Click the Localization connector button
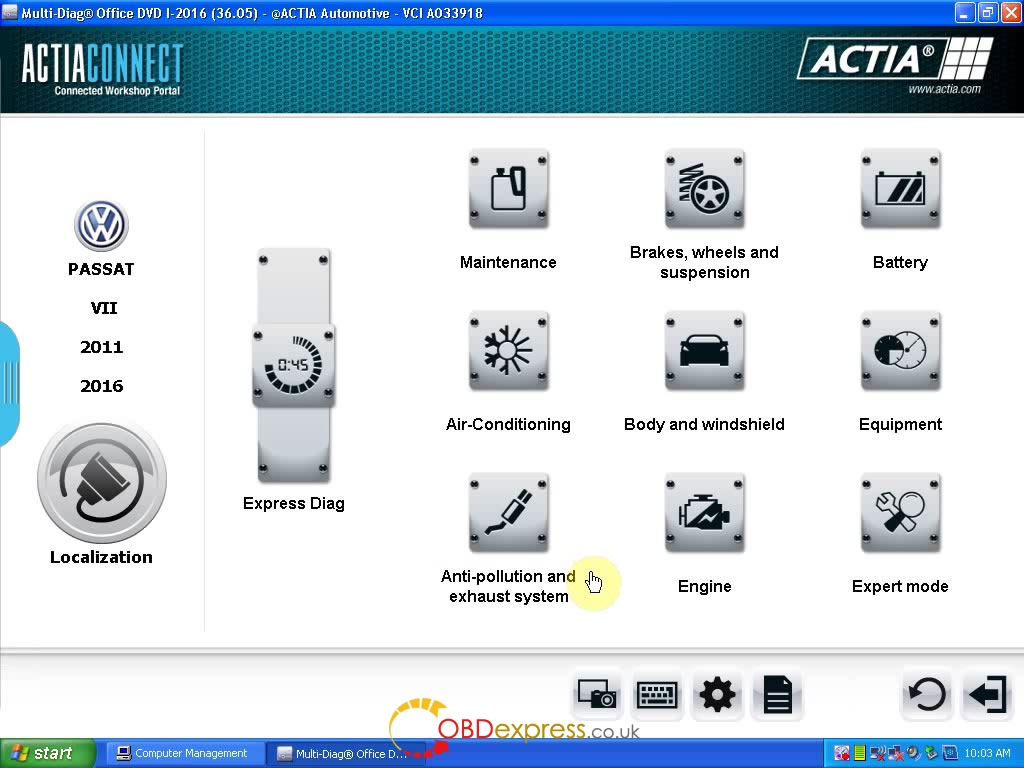 101,482
